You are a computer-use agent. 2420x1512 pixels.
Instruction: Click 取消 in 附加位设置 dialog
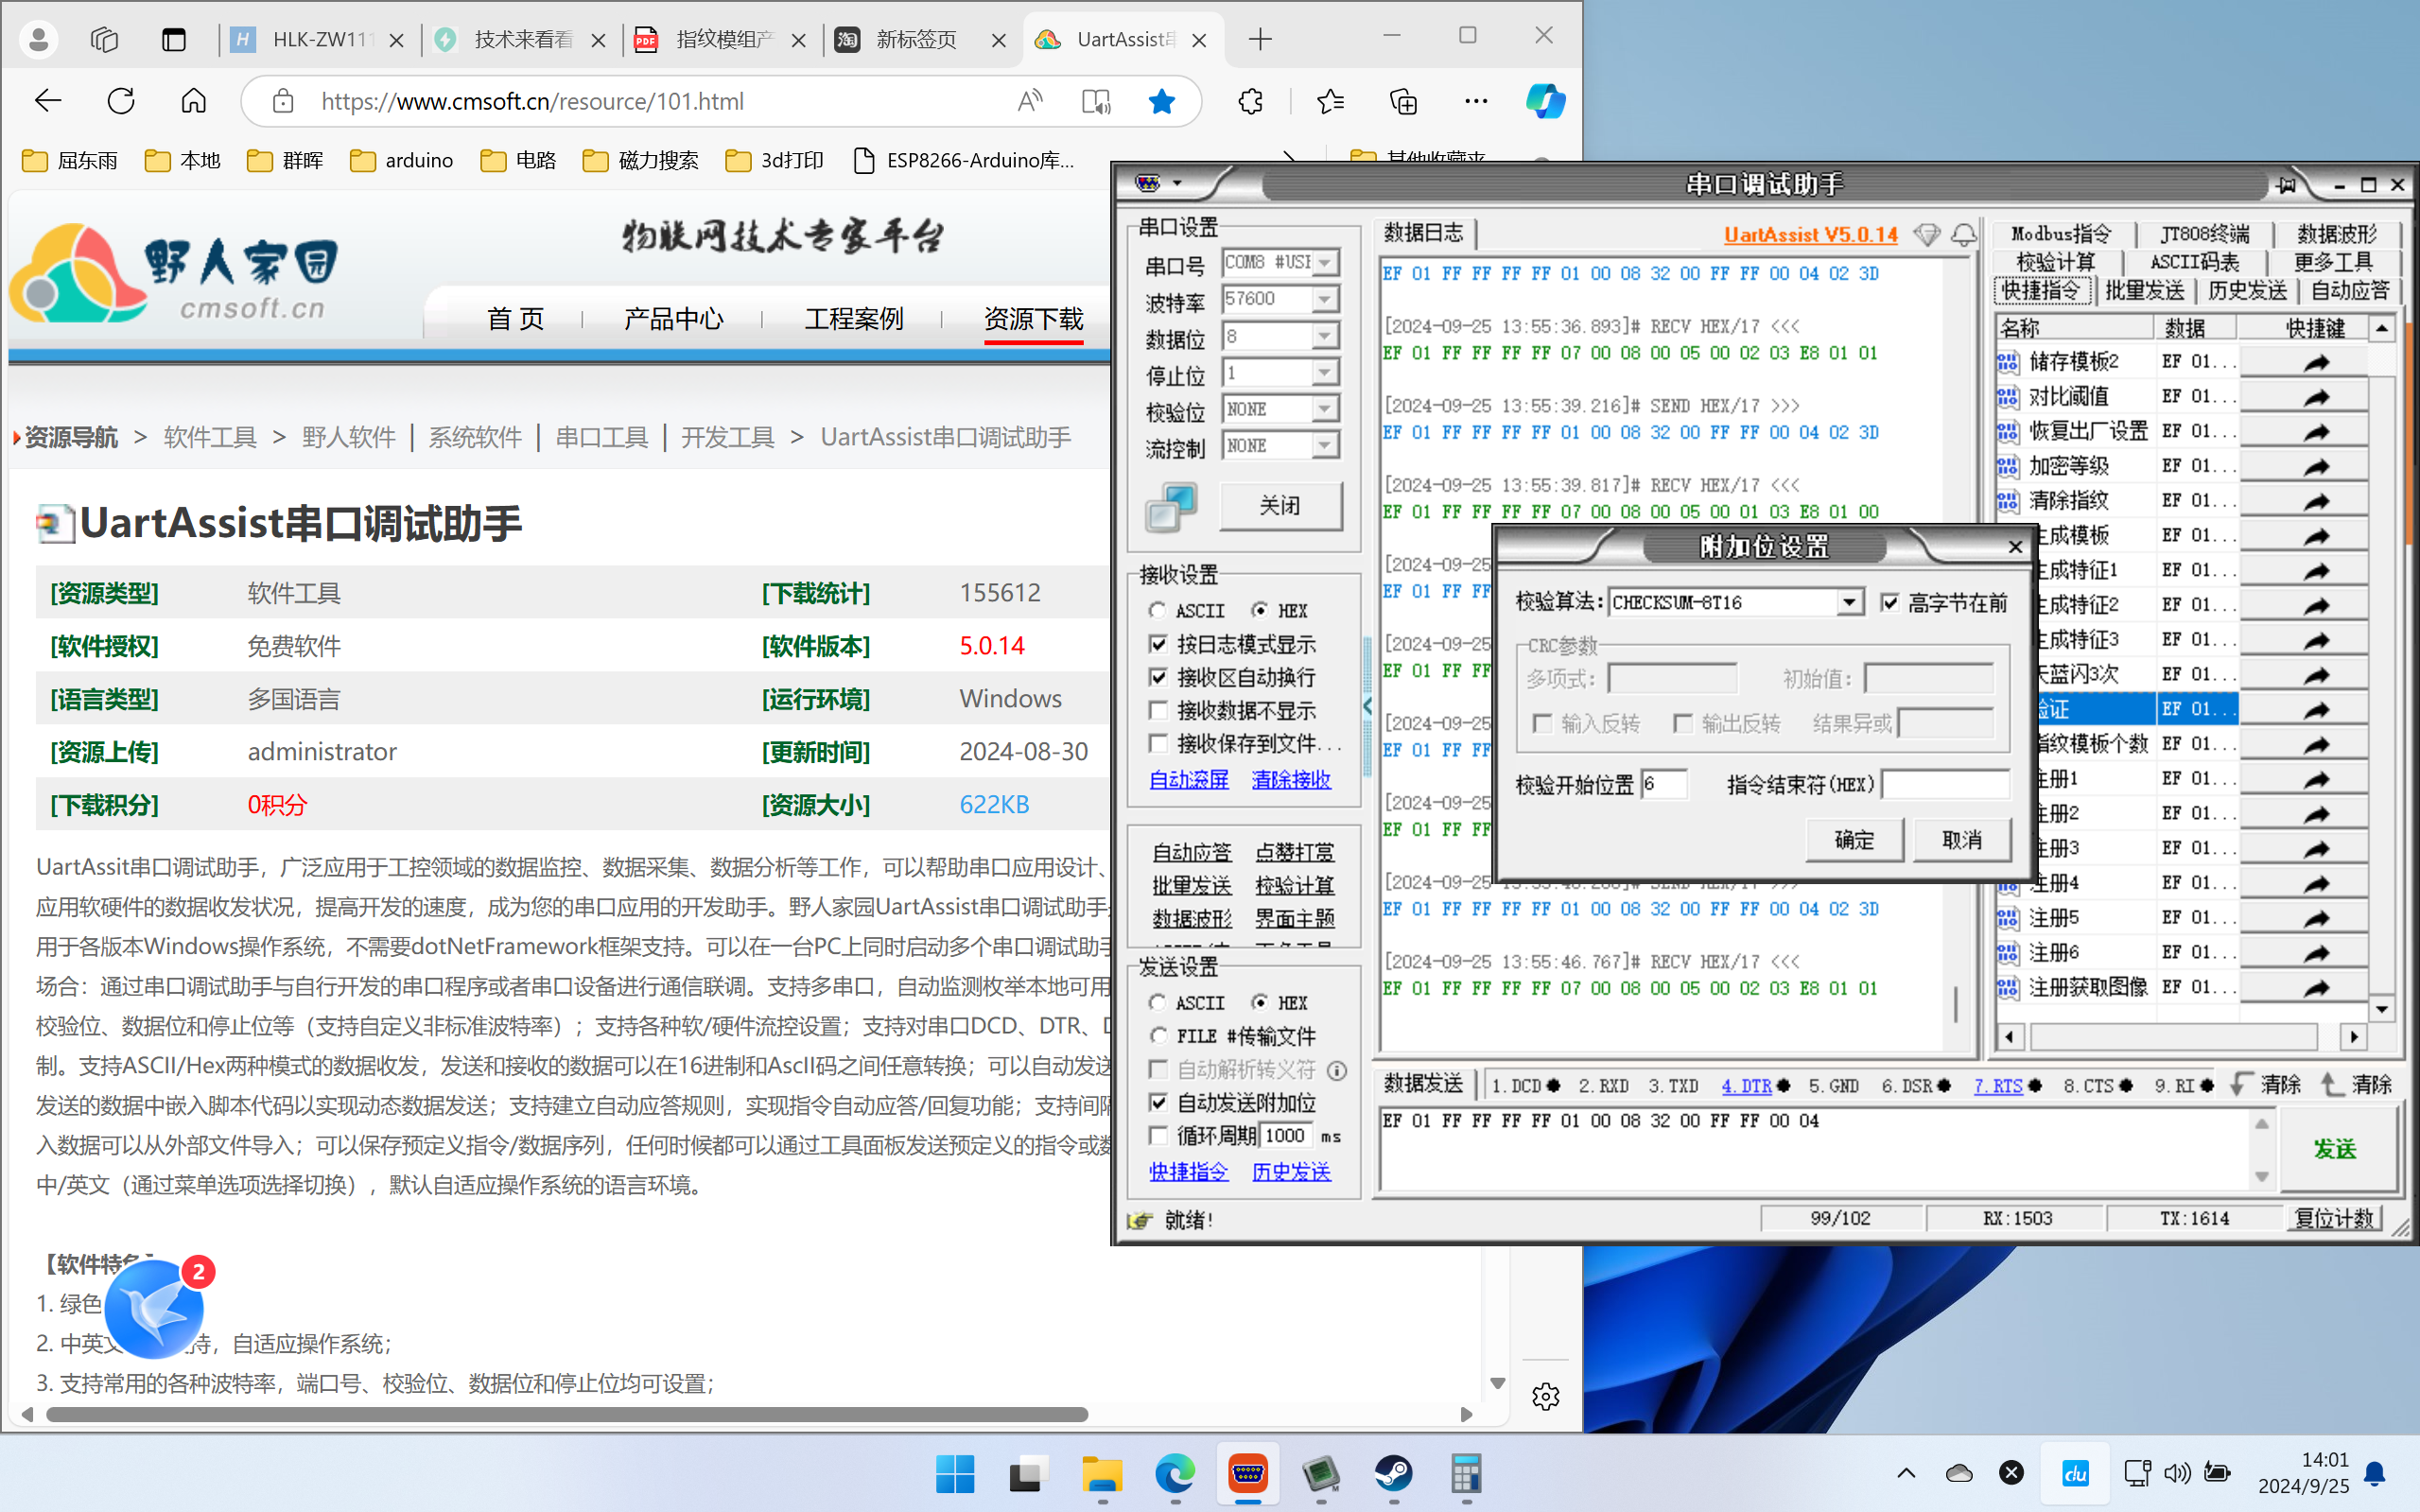tap(1961, 840)
